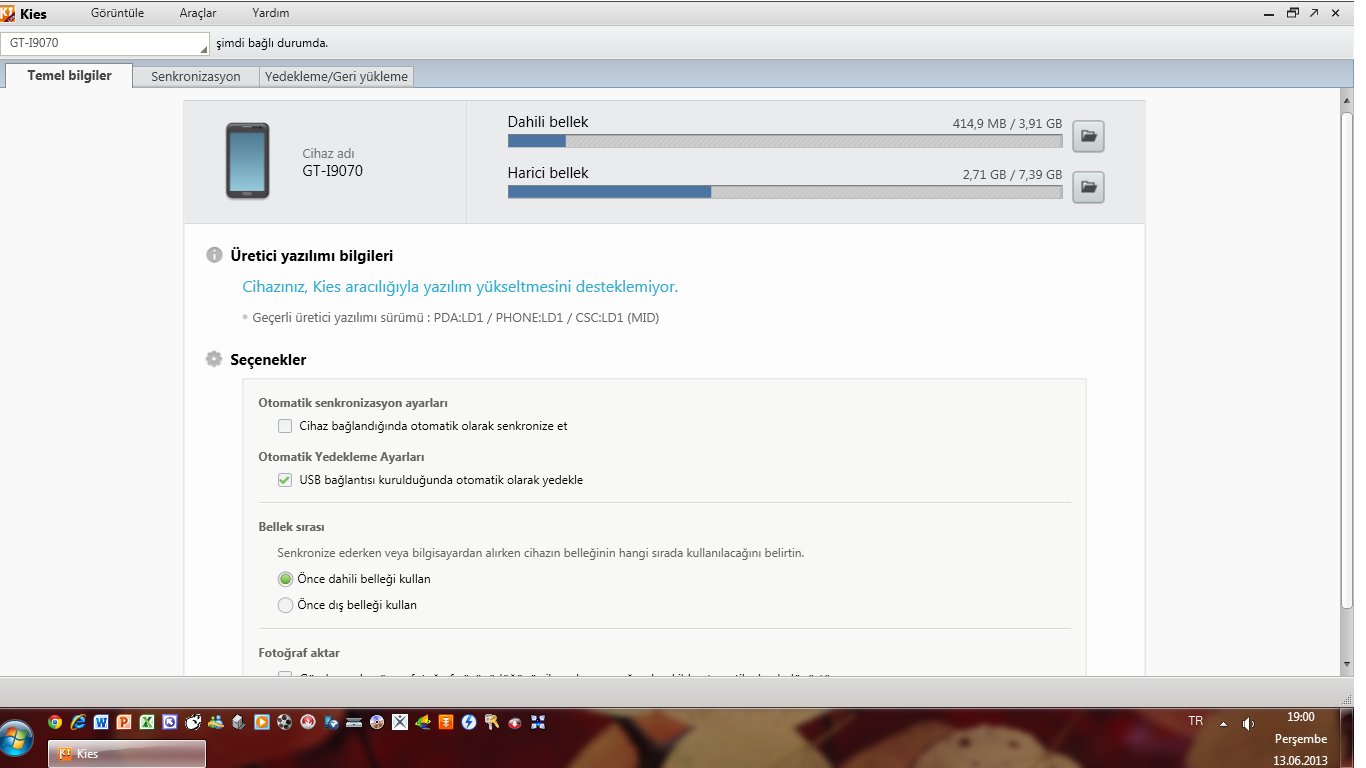Click the scrollbar down arrow
The width and height of the screenshot is (1366, 768).
tap(1346, 664)
